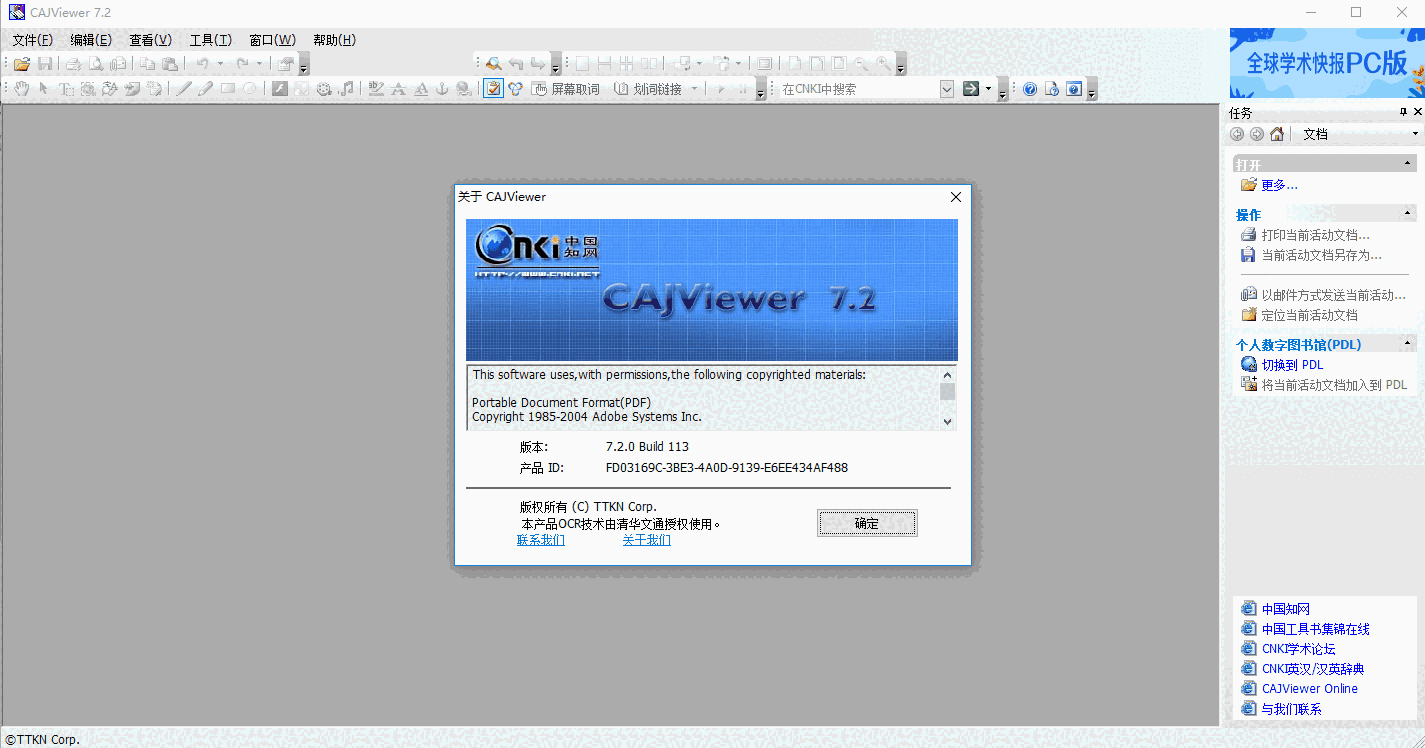Open the CNKI英汉/汉英辞典 link
1425x748 pixels.
[1313, 669]
